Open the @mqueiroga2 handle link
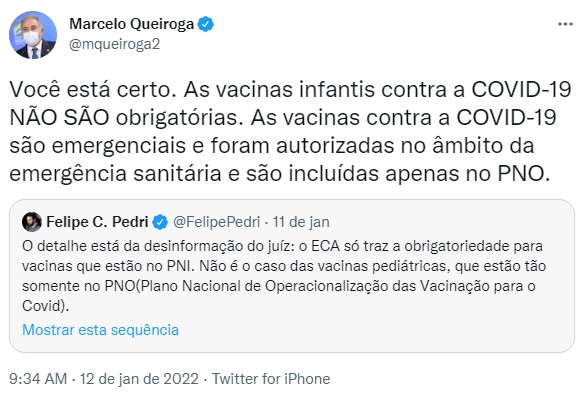The width and height of the screenshot is (588, 394). click(x=115, y=44)
